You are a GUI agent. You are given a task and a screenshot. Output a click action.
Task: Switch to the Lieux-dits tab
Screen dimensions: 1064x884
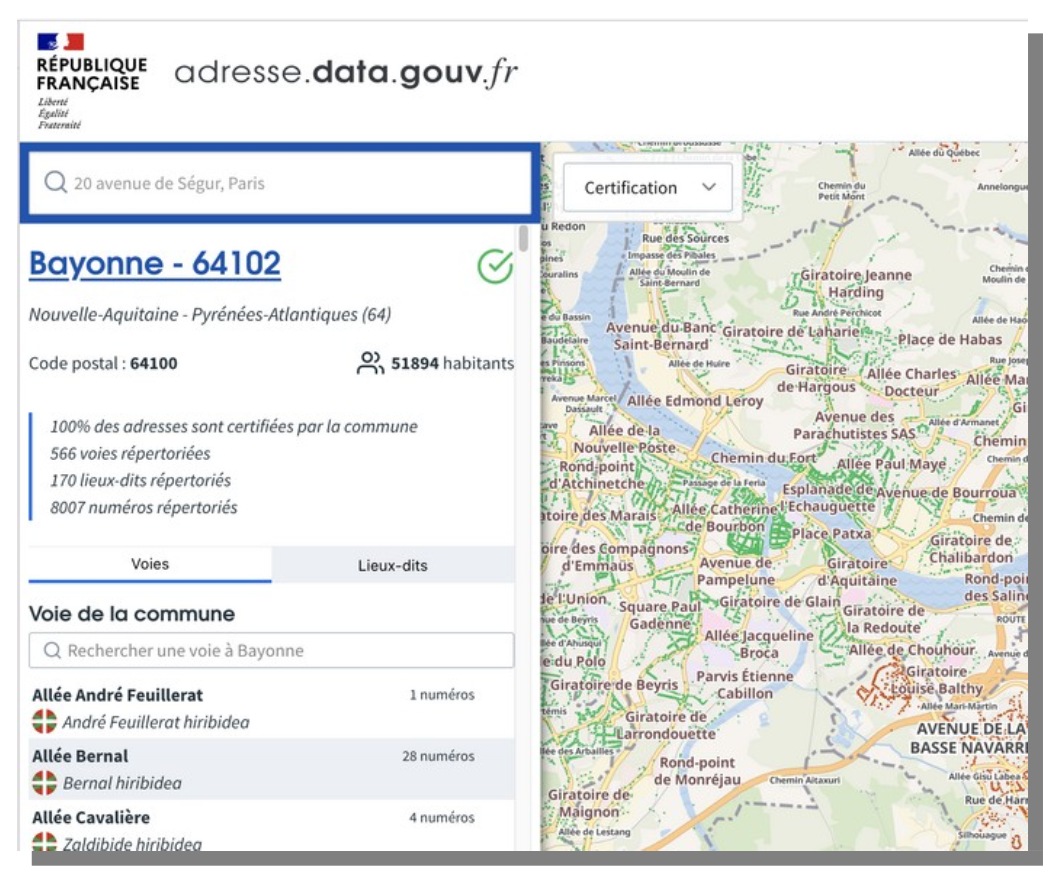(x=393, y=565)
